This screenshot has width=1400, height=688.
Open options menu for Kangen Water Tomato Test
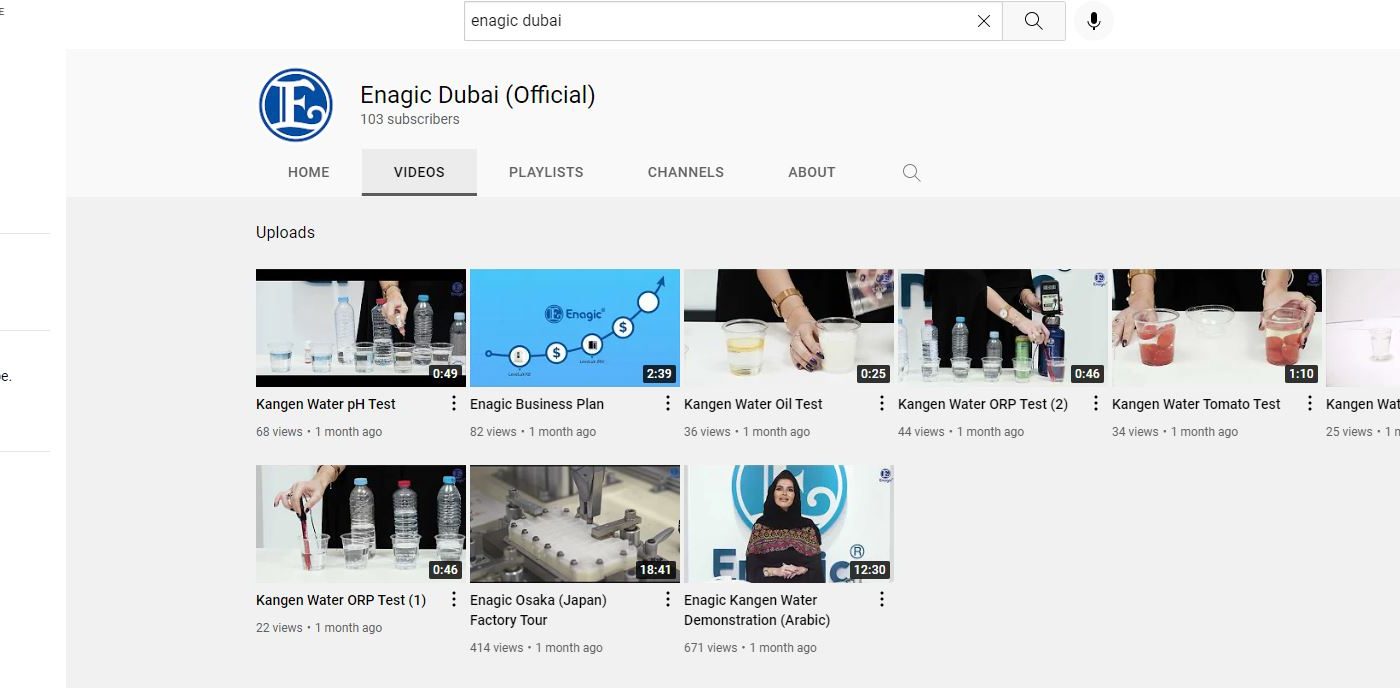[x=1310, y=404]
